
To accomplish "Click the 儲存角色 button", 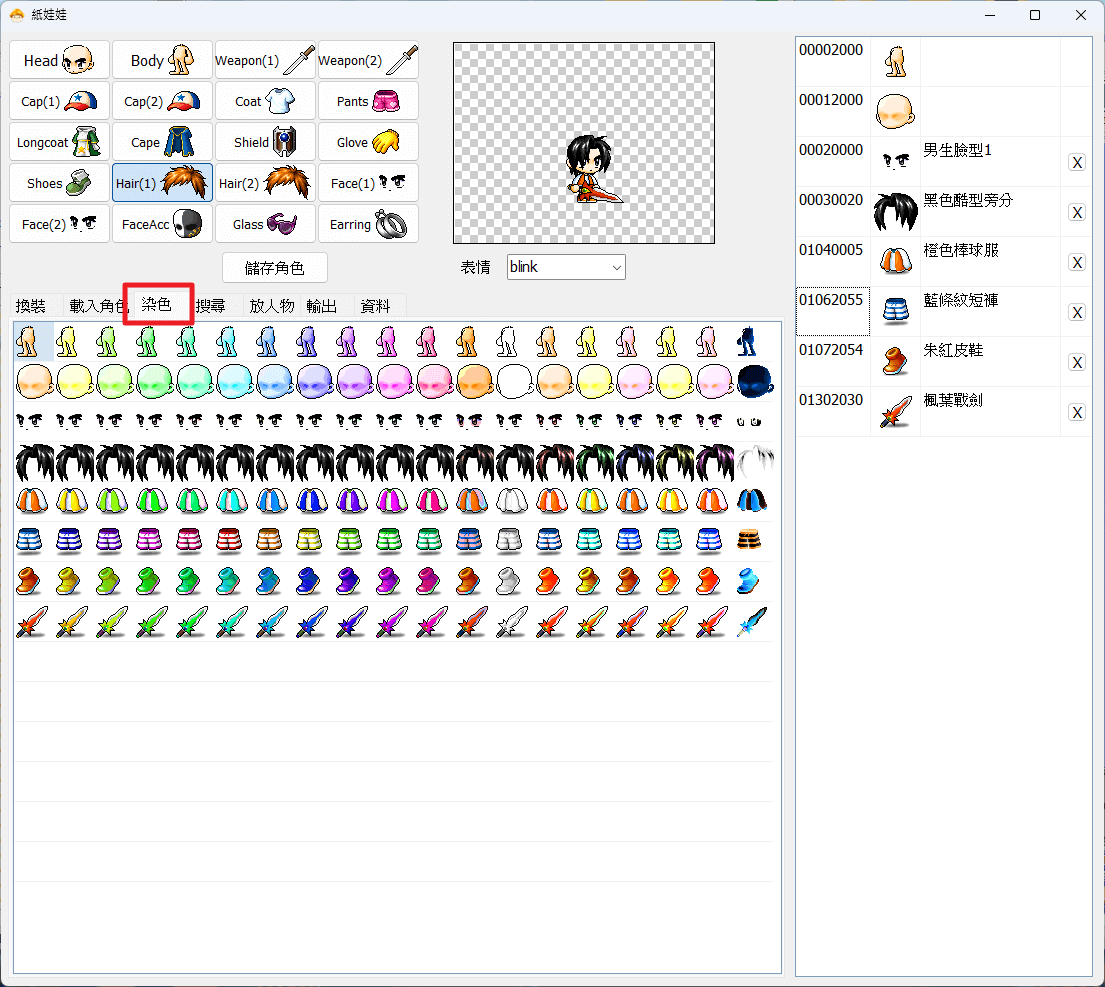I will click(x=275, y=268).
